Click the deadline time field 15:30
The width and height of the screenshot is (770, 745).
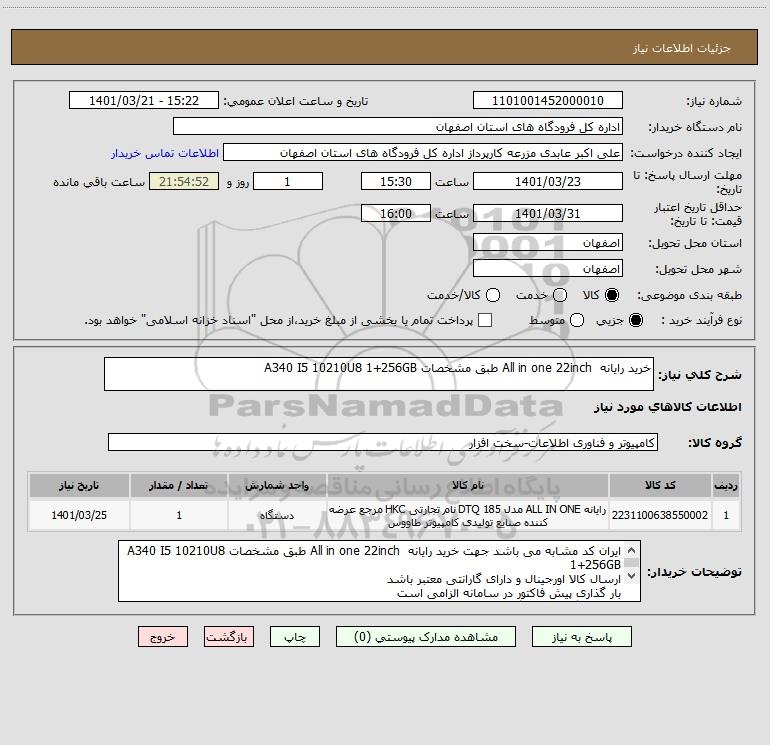coord(396,181)
